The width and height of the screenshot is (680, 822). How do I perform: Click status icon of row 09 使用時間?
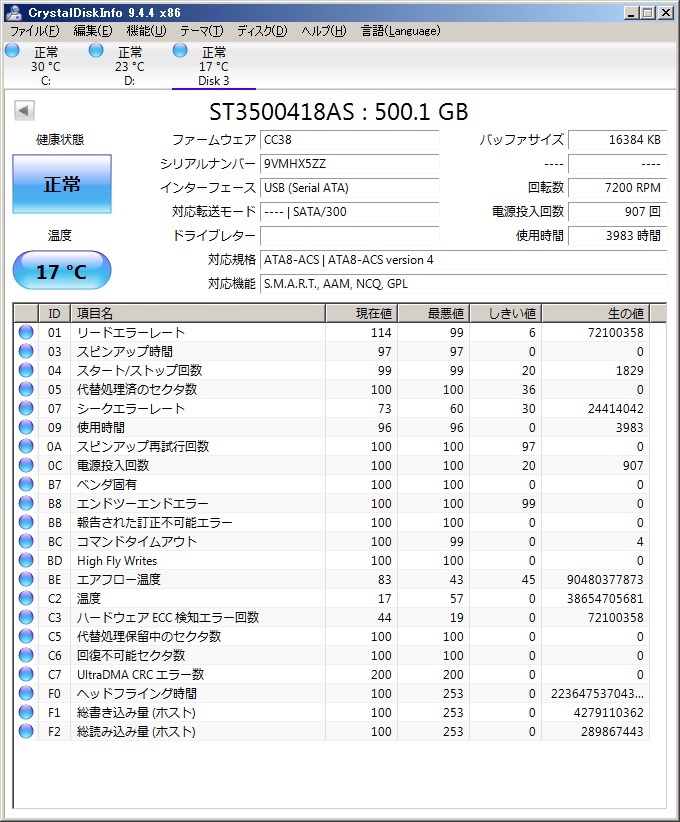(x=26, y=427)
